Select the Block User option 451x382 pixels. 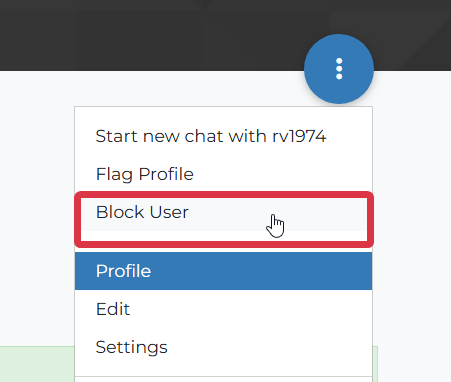[x=223, y=212]
